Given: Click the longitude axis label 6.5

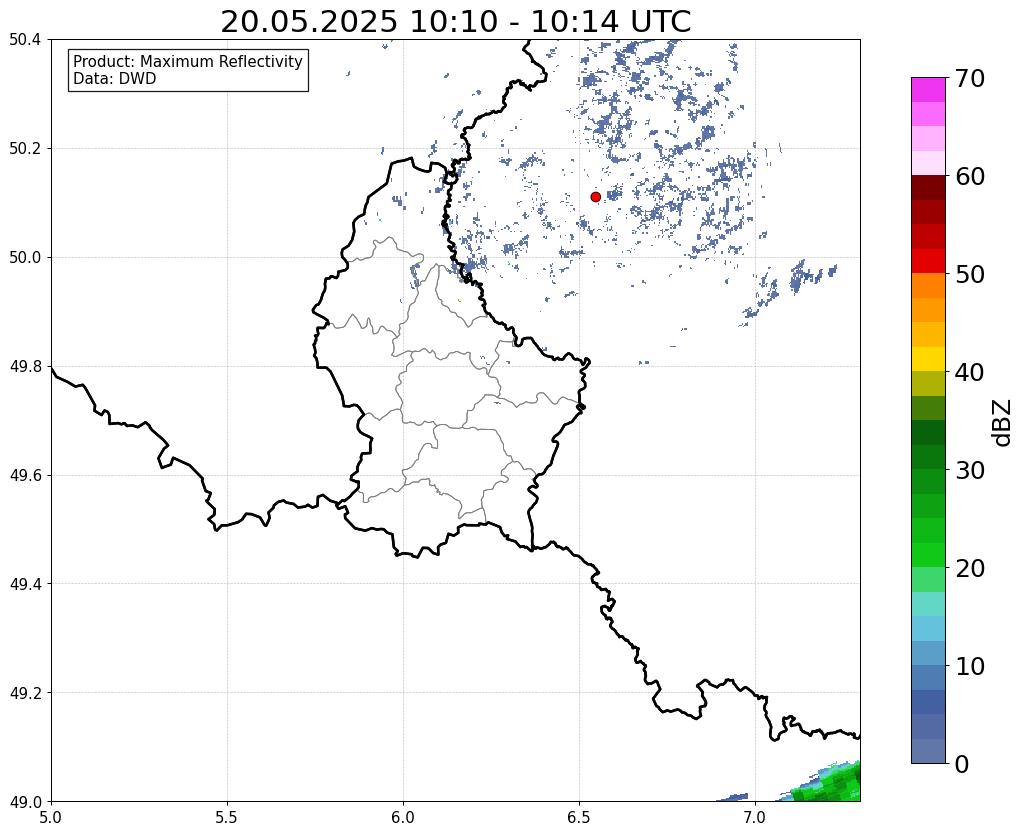Looking at the screenshot, I should [x=579, y=817].
